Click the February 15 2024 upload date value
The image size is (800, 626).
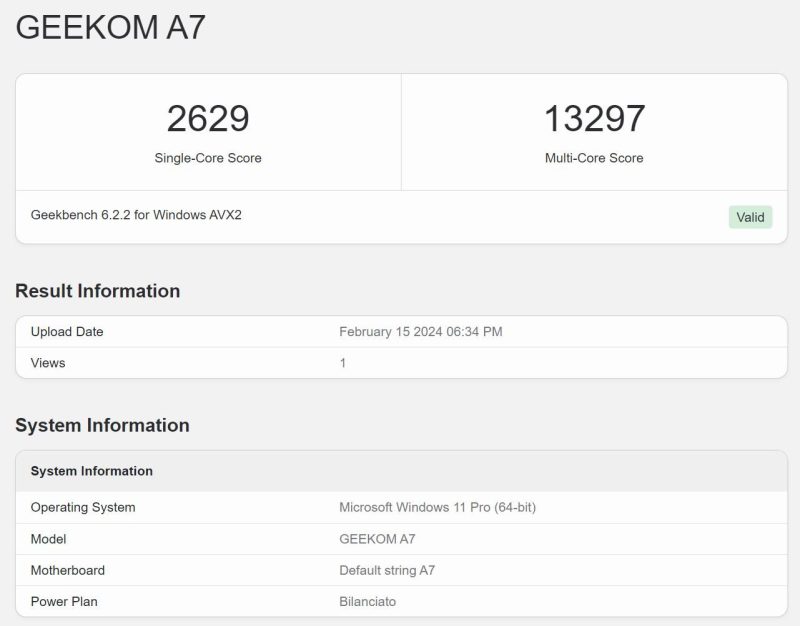click(420, 332)
